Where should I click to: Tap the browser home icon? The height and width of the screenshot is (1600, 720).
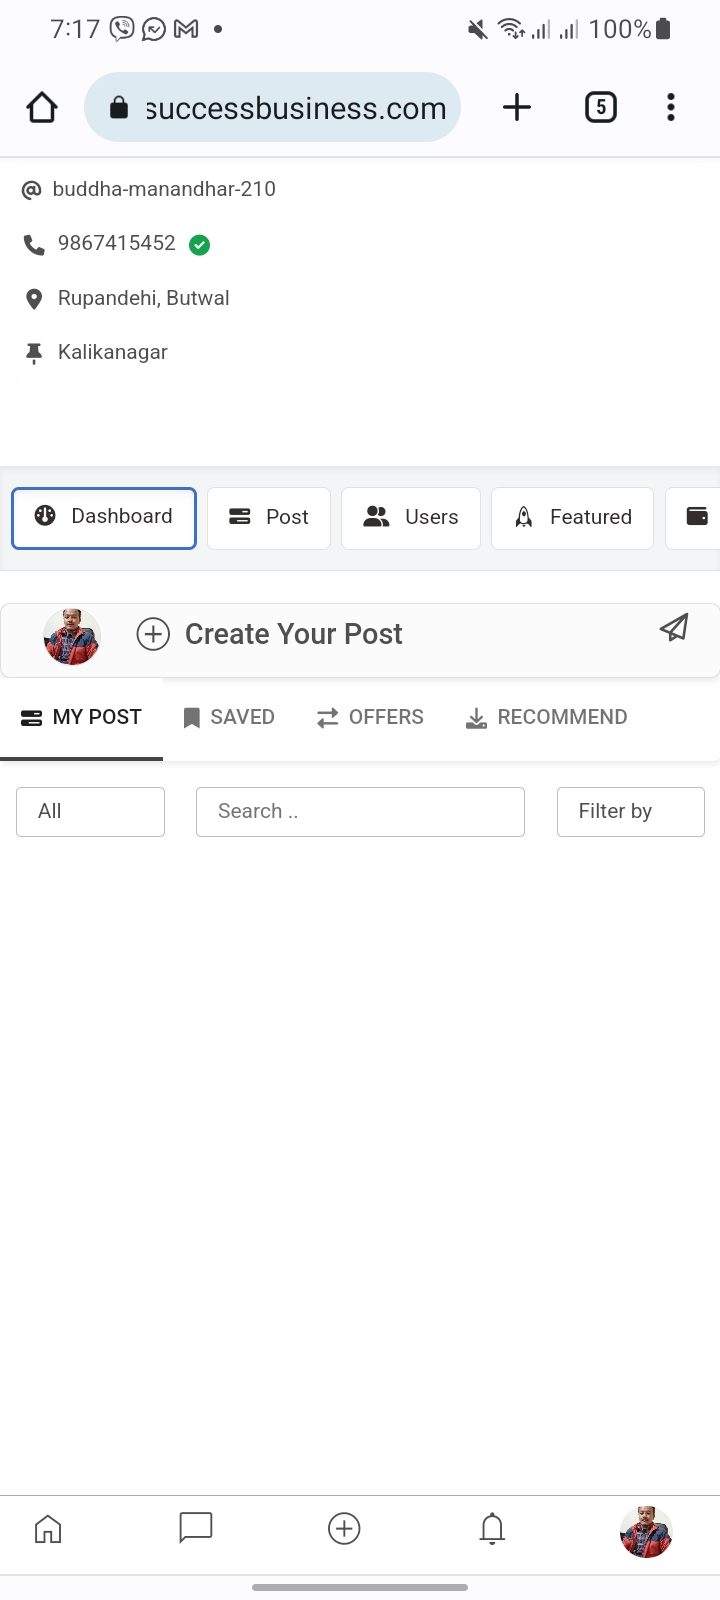42,107
